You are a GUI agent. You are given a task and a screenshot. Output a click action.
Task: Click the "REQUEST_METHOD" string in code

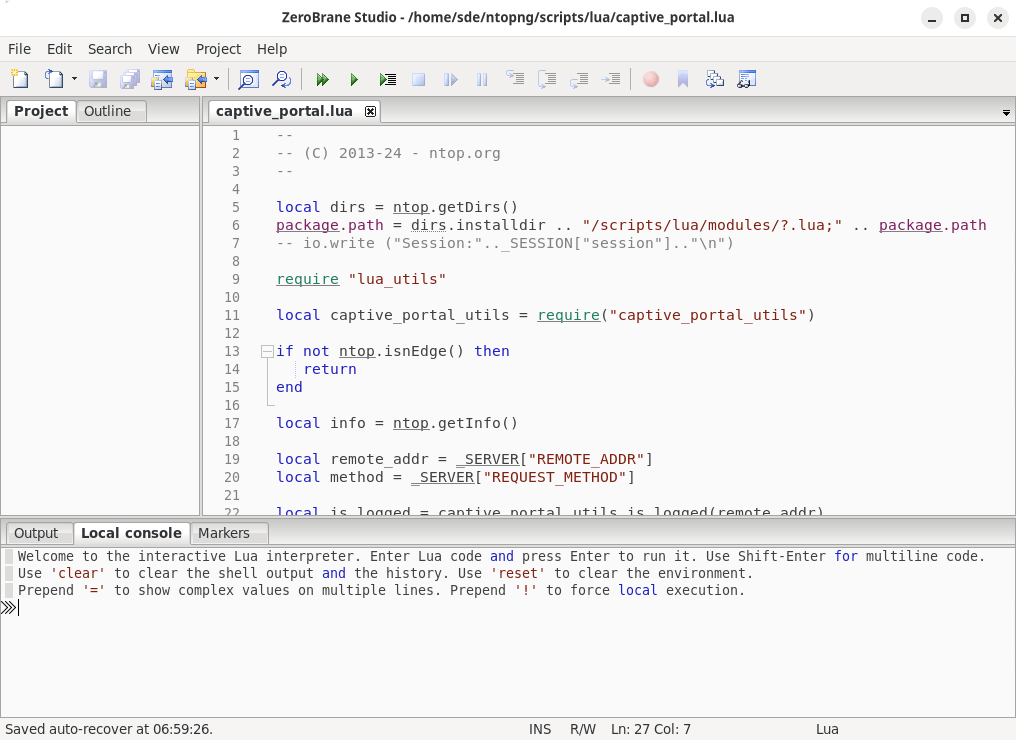click(x=555, y=477)
